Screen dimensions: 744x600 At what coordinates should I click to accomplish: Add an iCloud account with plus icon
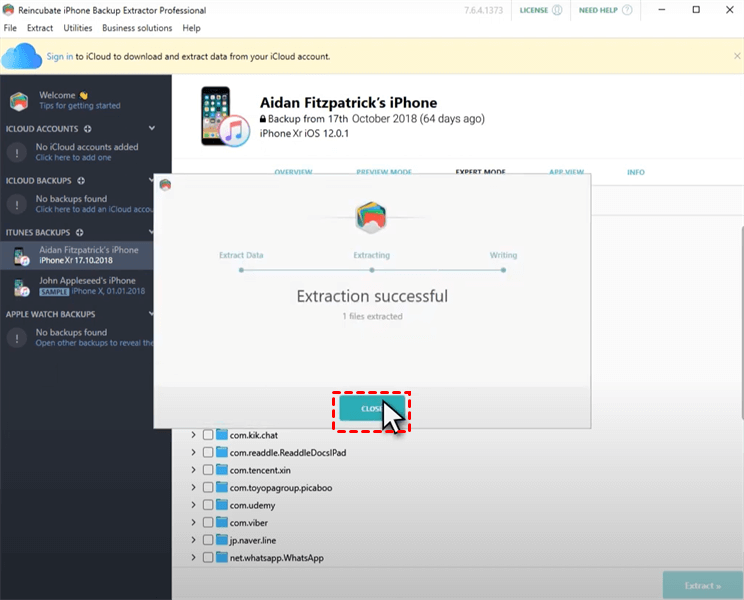point(87,129)
